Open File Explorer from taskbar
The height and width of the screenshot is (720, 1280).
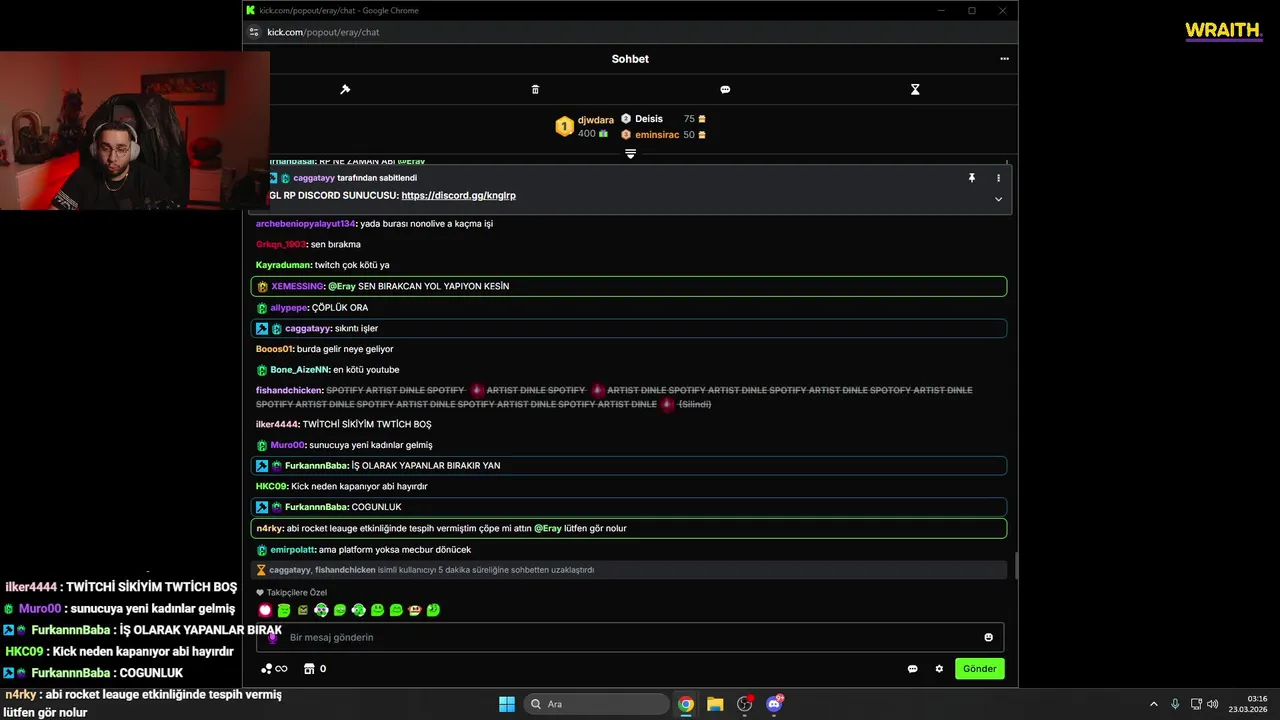coord(715,704)
